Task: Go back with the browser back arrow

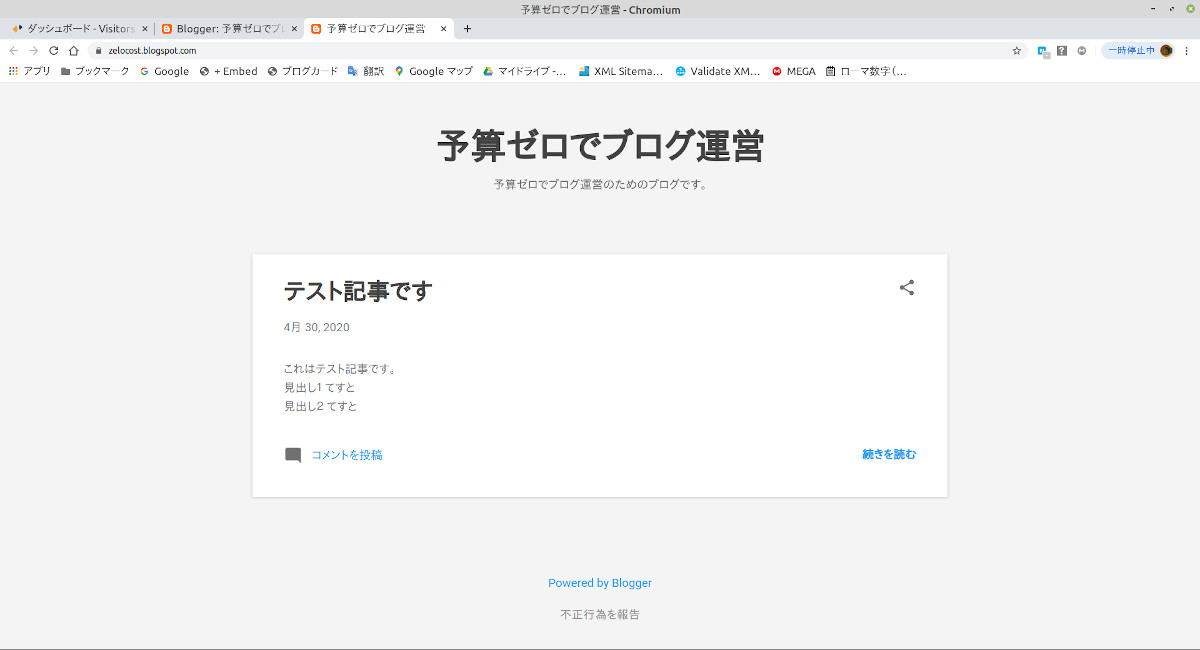Action: pos(14,50)
